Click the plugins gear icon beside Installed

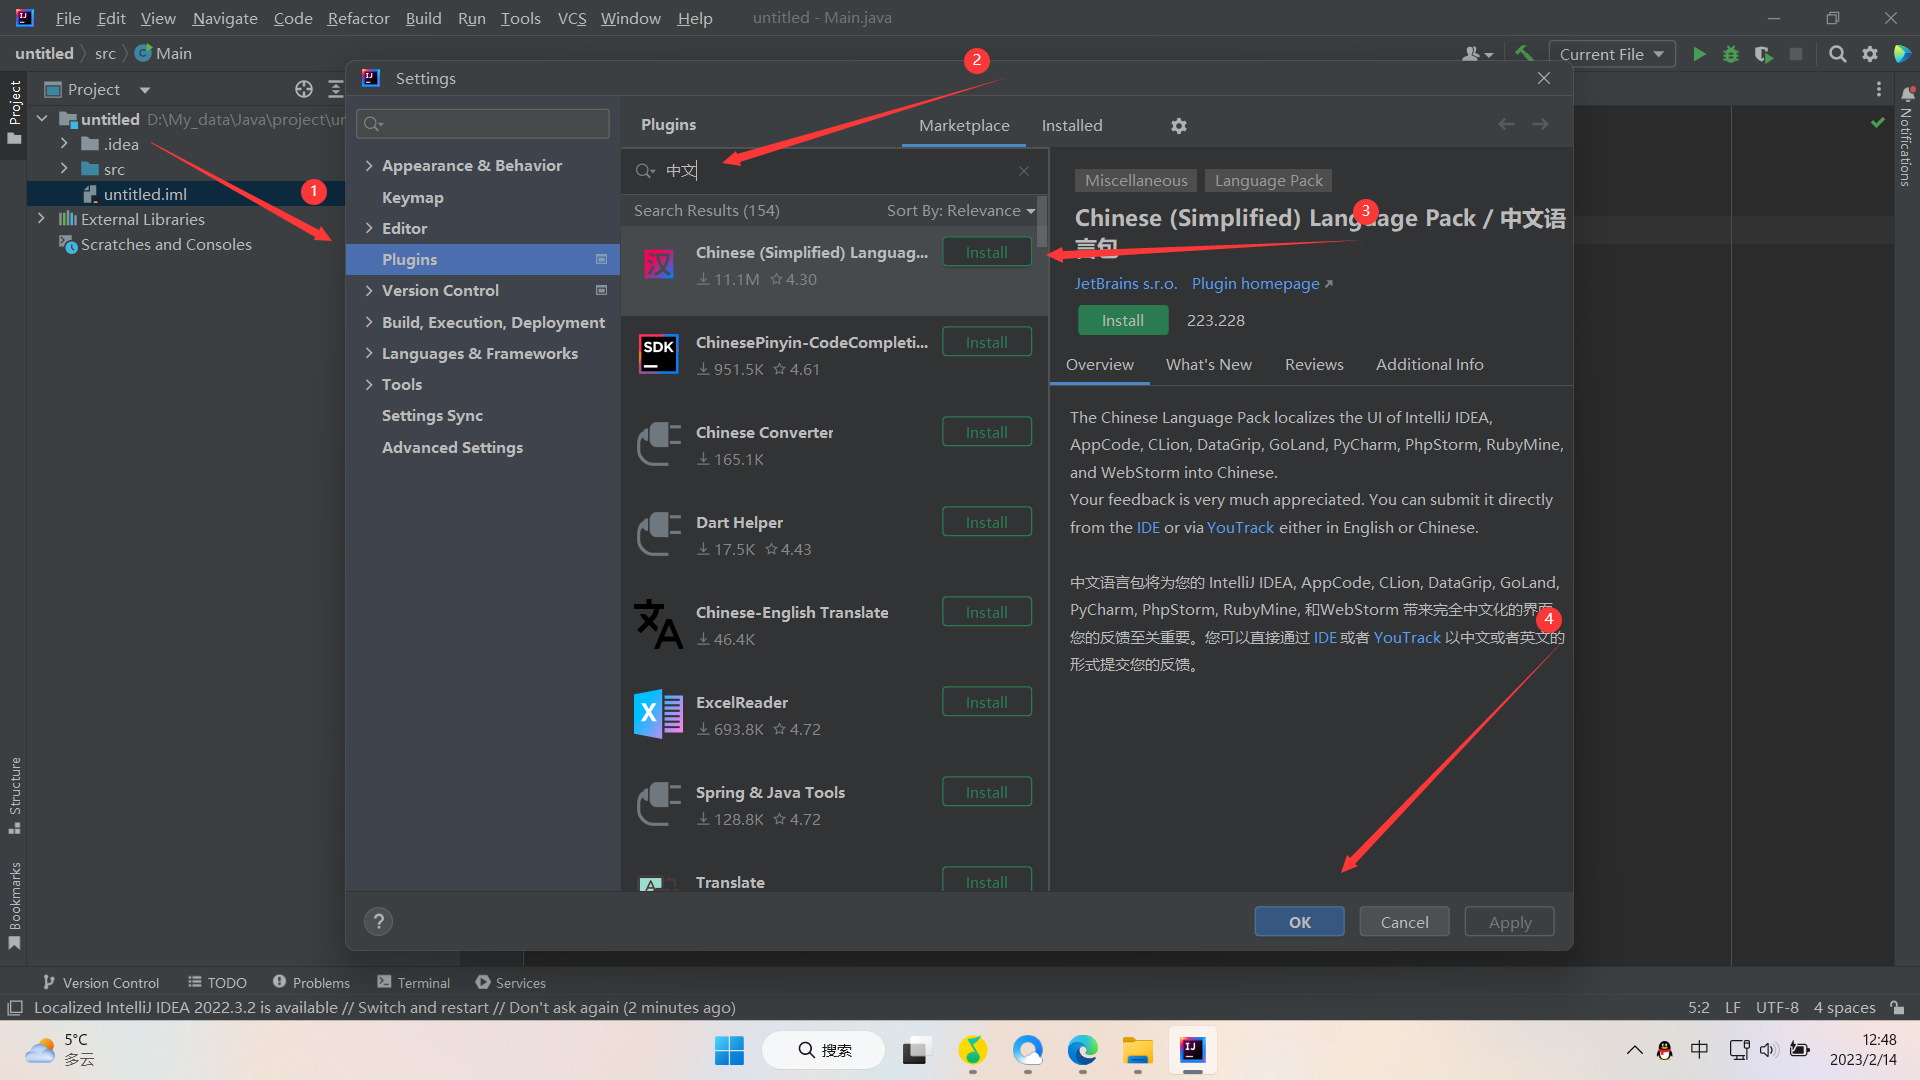(1179, 126)
